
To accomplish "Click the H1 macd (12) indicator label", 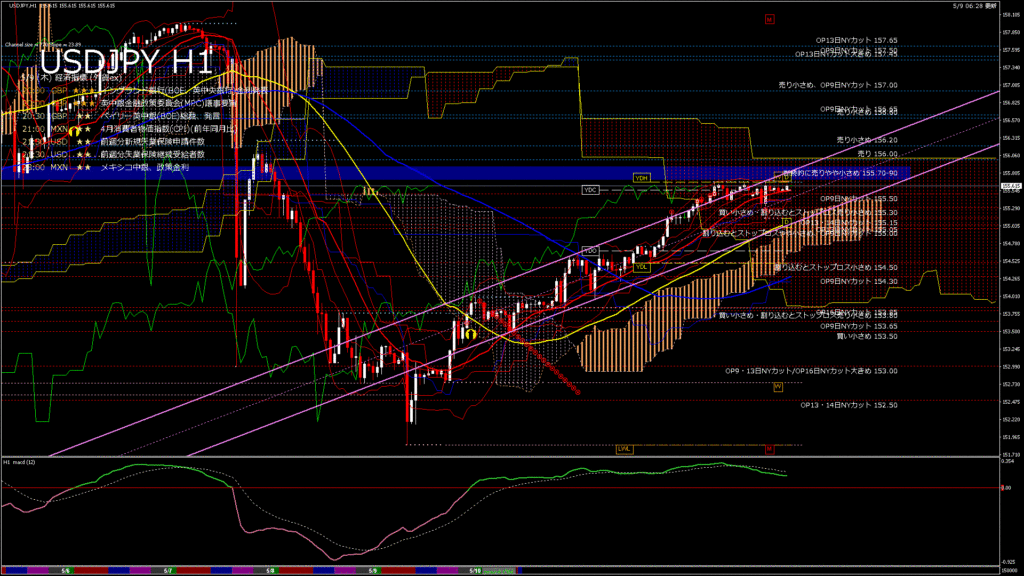I will pyautogui.click(x=22, y=462).
